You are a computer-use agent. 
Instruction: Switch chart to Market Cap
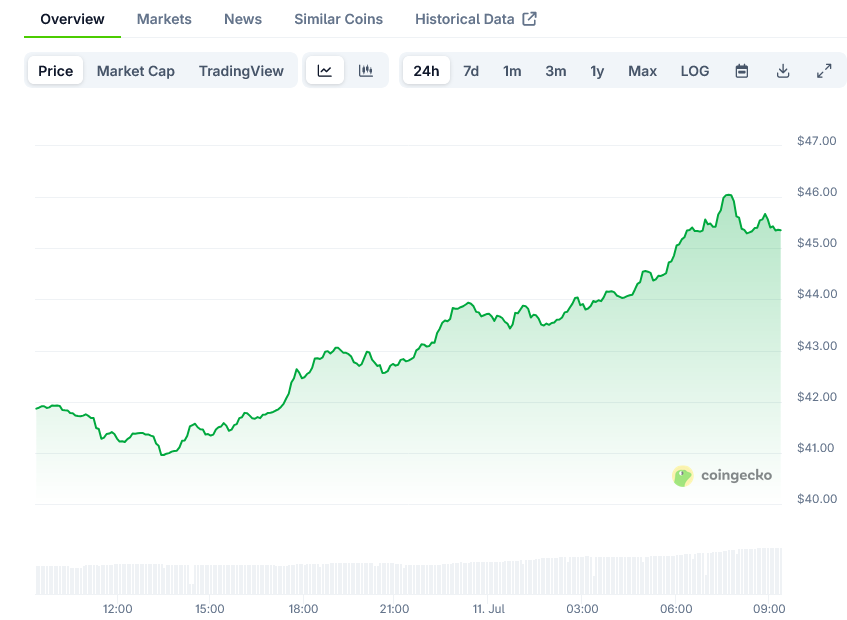pos(136,71)
